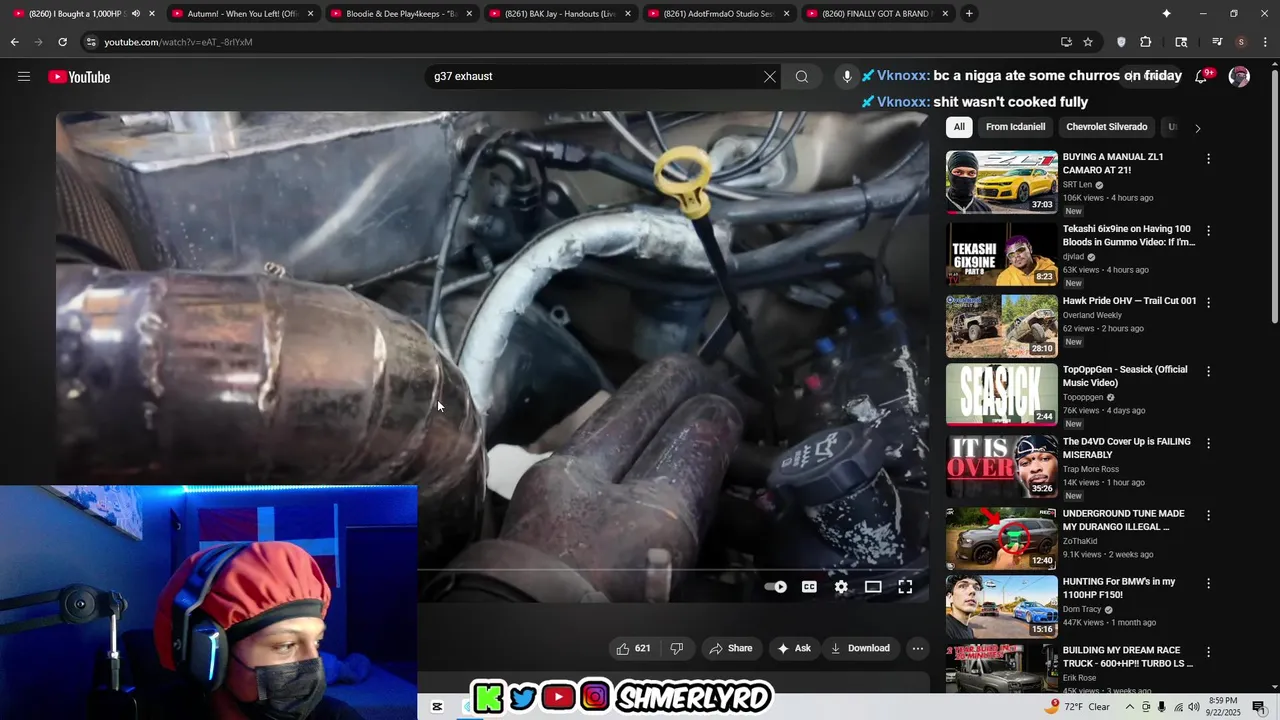The height and width of the screenshot is (720, 1280).
Task: Open the YouTube guide hamburger menu
Action: coord(24,77)
